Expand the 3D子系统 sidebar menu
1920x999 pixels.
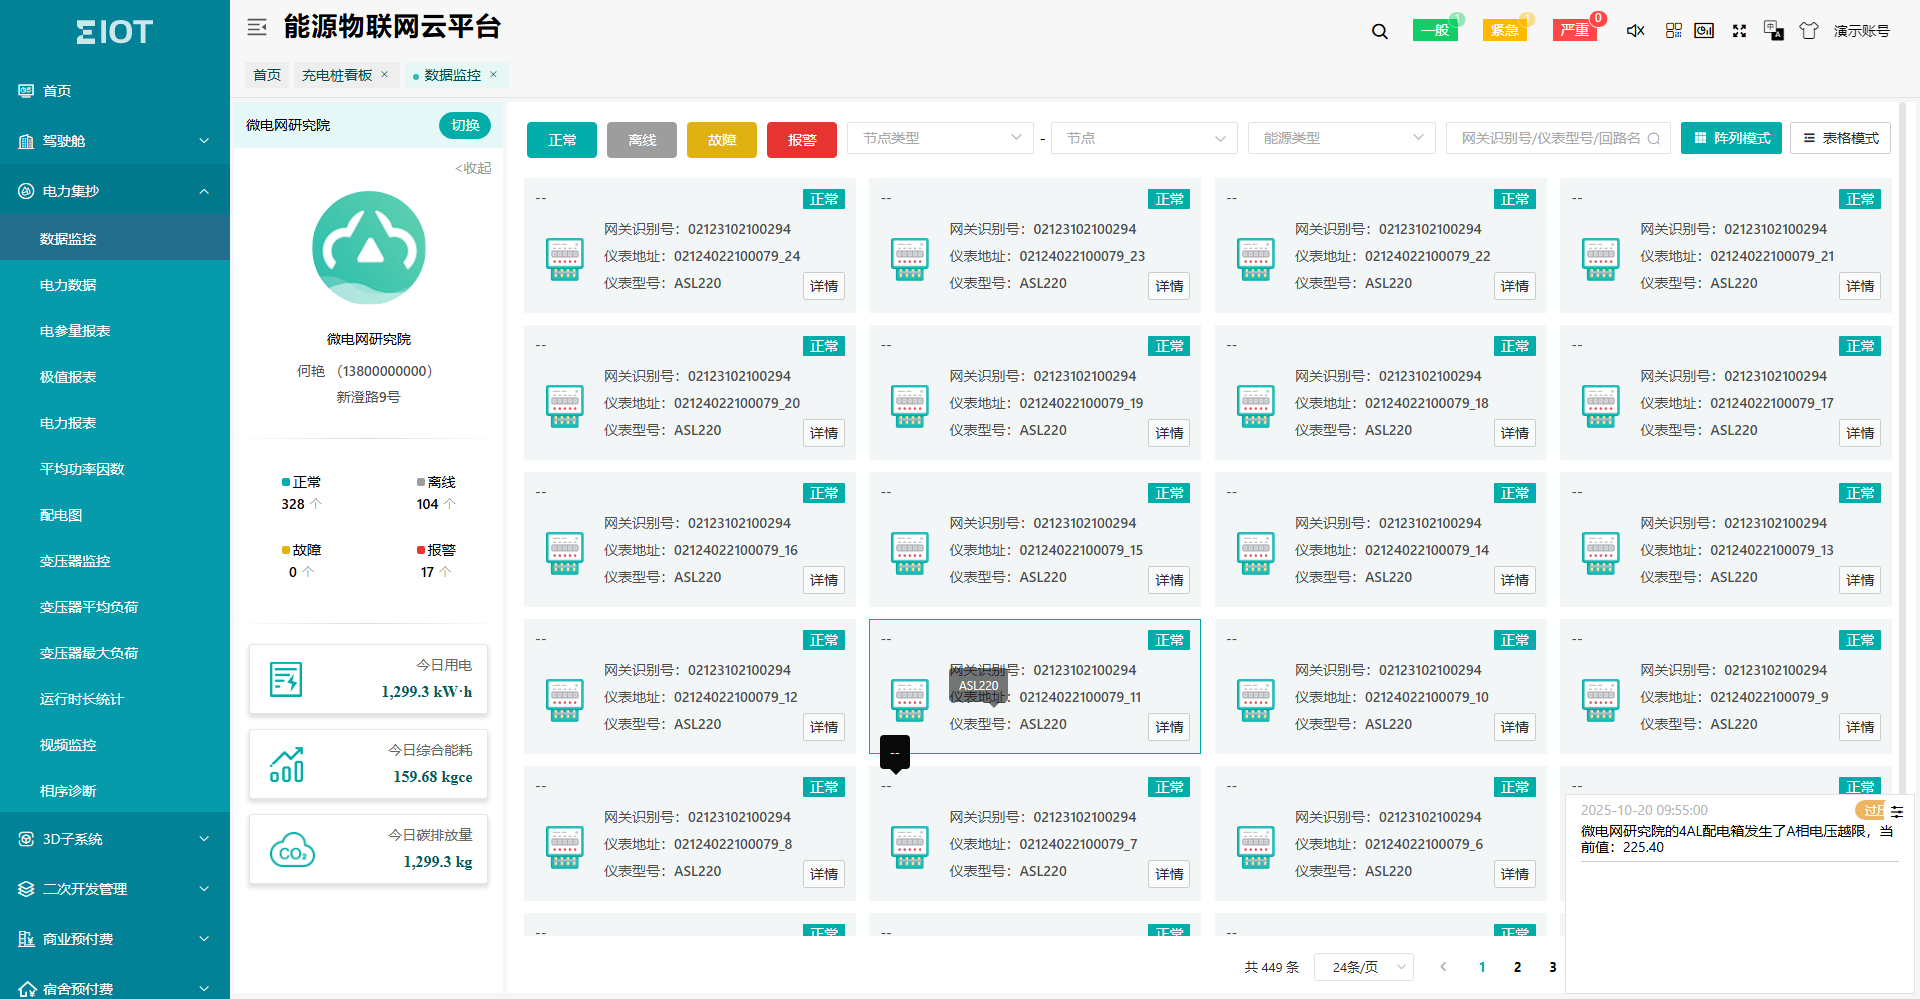tap(115, 839)
